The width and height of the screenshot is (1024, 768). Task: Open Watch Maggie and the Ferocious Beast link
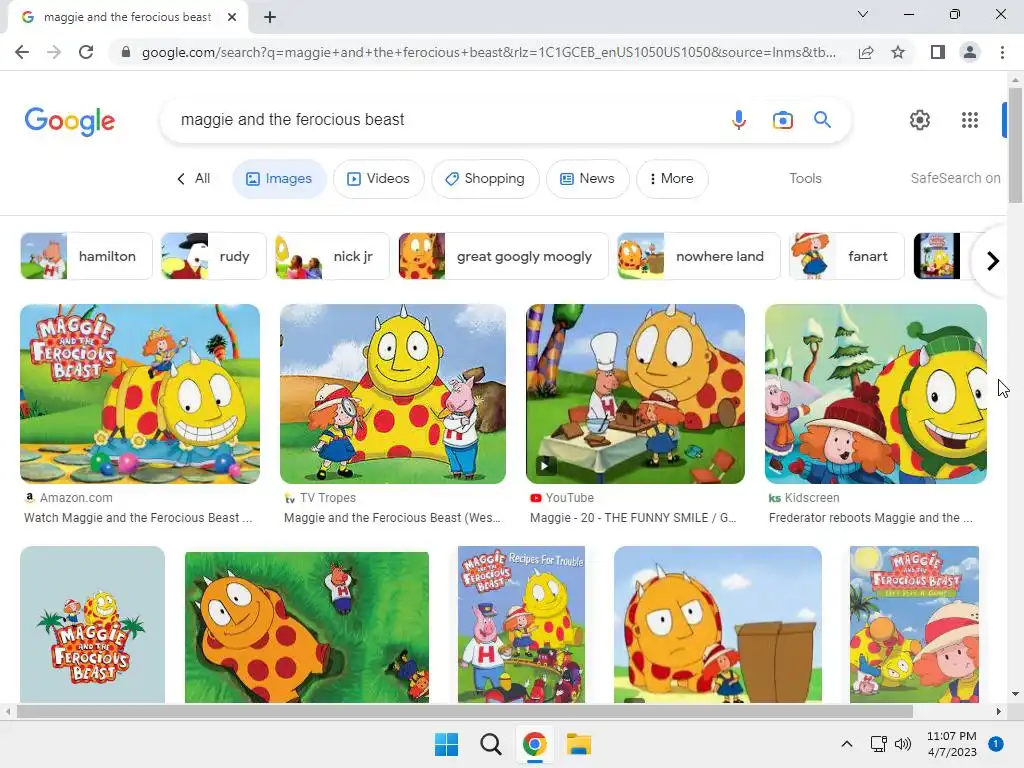click(138, 518)
